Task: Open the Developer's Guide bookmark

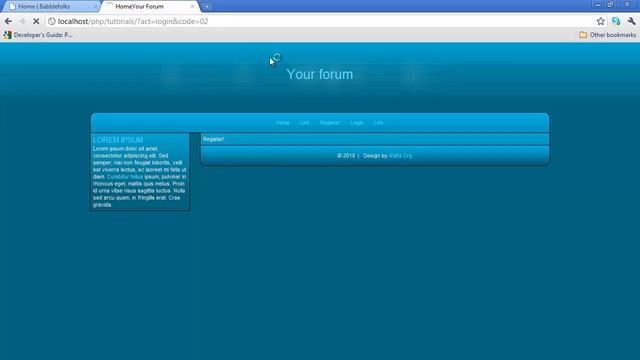Action: coord(38,35)
